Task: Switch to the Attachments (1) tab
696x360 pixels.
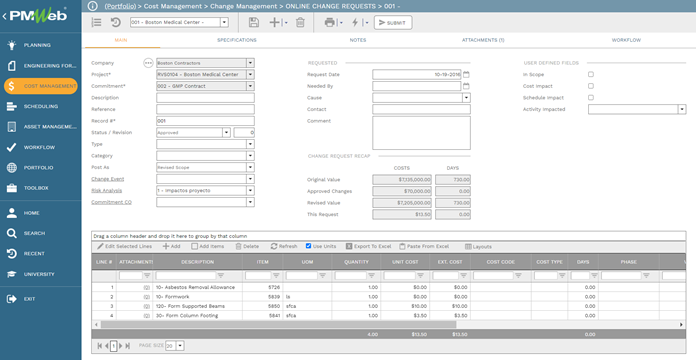Action: coord(483,40)
